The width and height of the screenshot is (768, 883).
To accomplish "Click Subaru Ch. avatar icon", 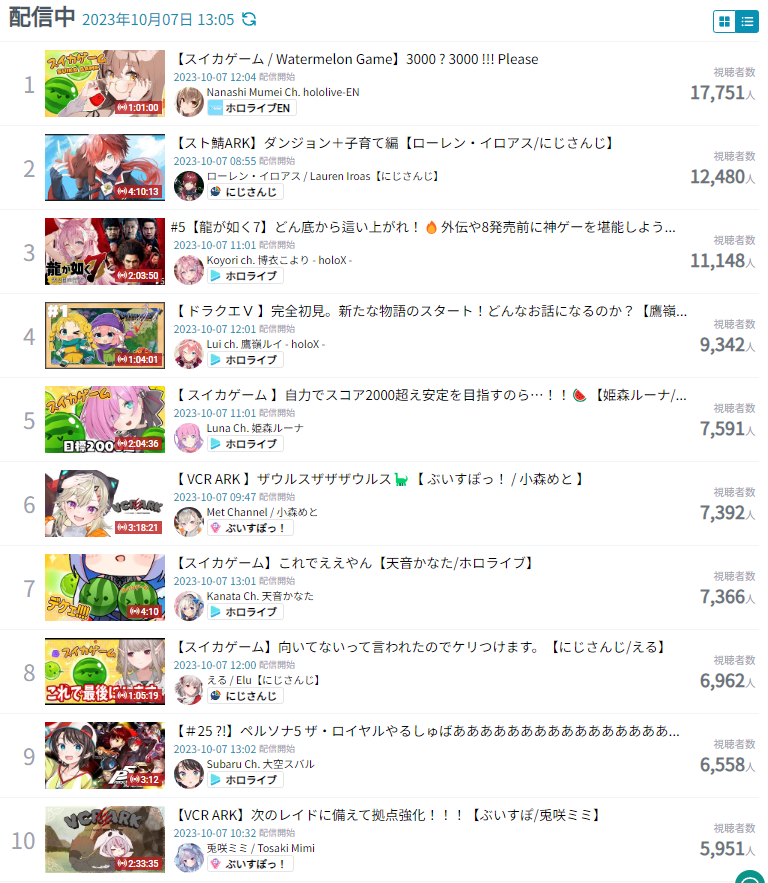I will (189, 774).
